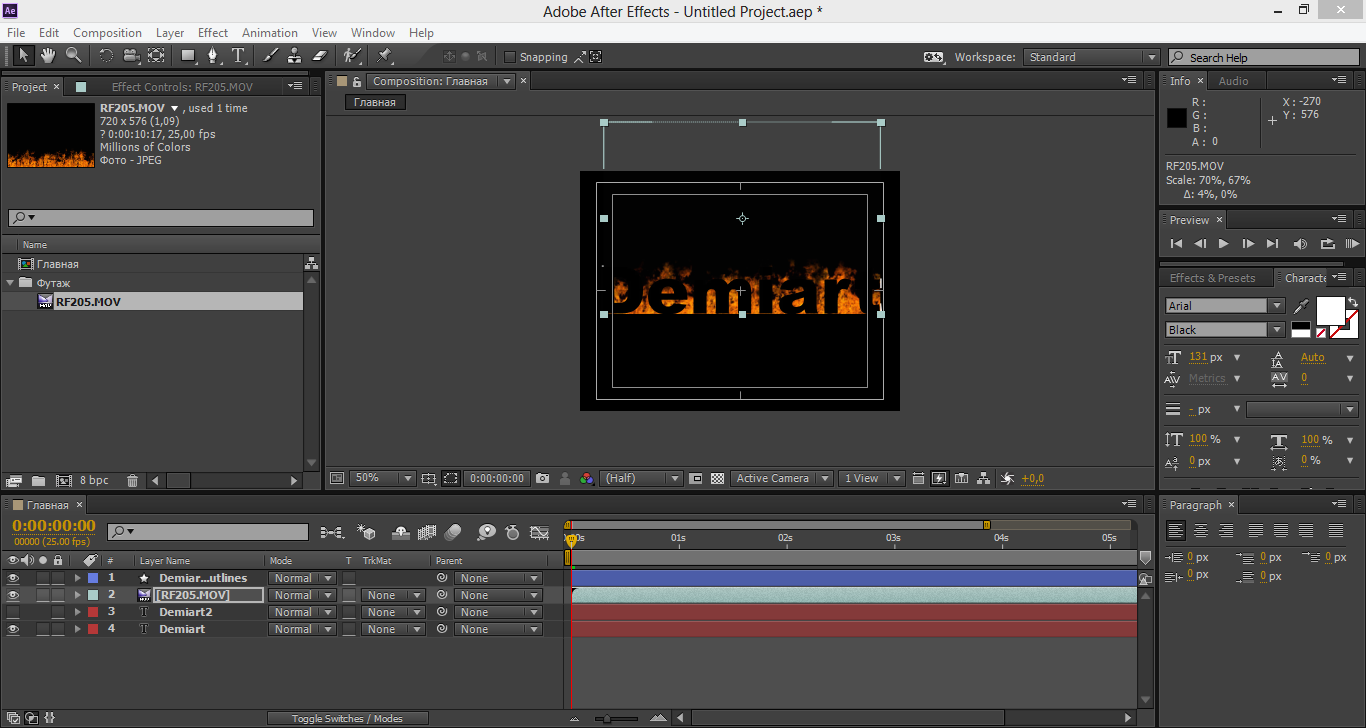Screen dimensions: 1366x728
Task: Select left align text in Paragraph panel
Action: 1176,531
